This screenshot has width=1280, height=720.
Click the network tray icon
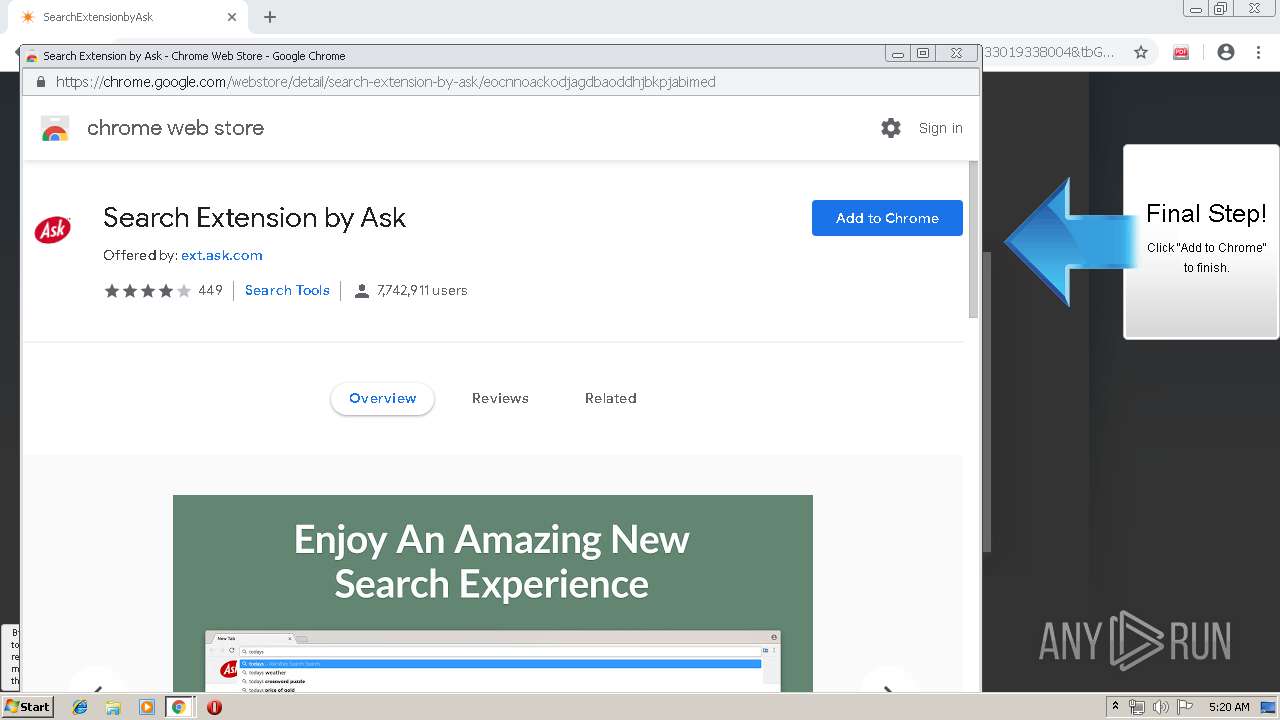[x=1137, y=707]
